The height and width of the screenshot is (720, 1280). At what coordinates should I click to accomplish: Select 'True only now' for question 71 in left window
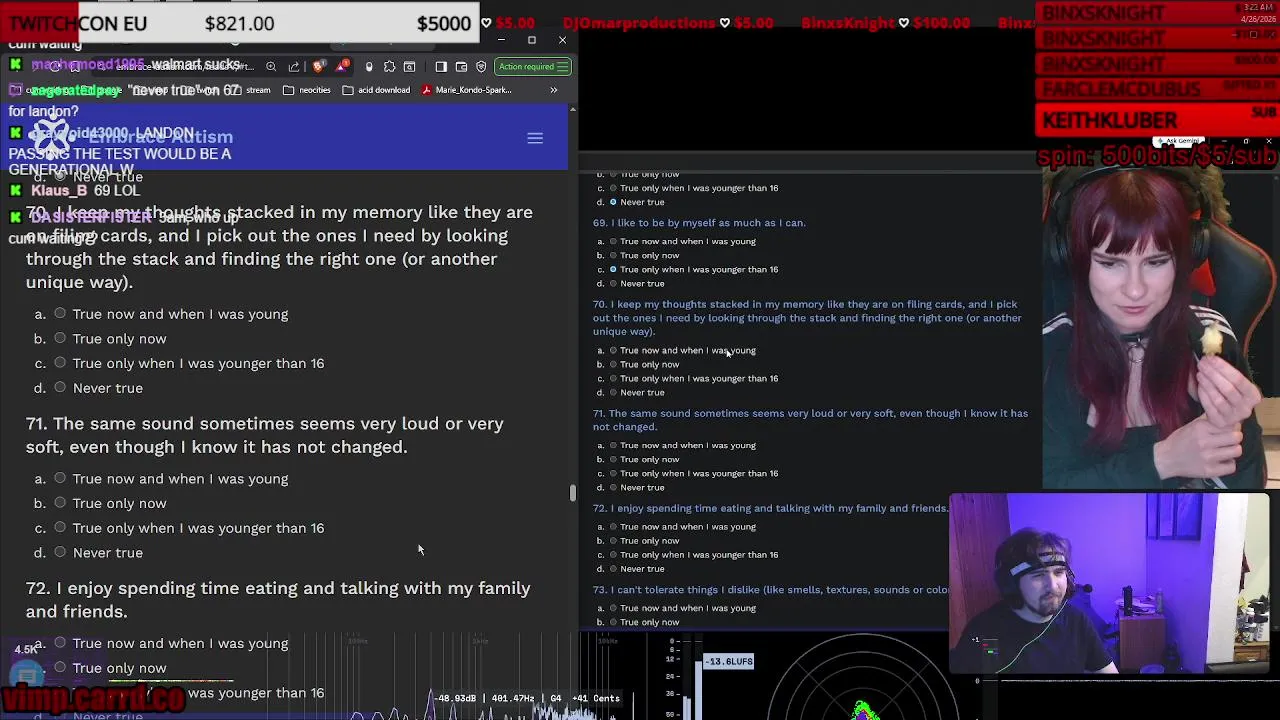click(60, 503)
